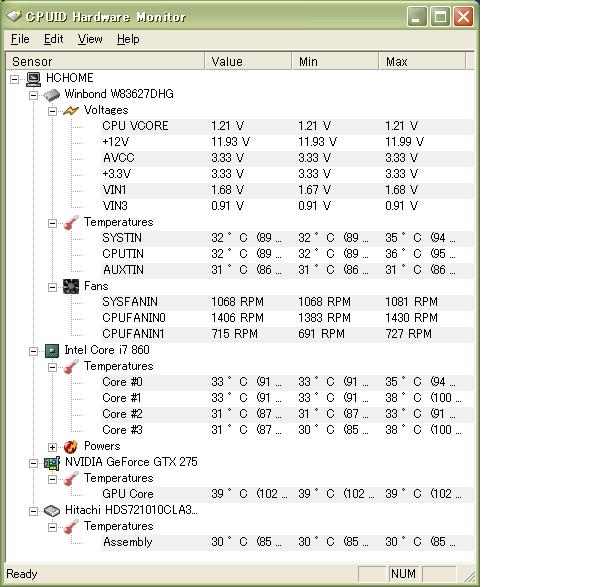The image size is (600, 587).
Task: Click the Intel Core i7 860 CPU icon
Action: [x=52, y=351]
